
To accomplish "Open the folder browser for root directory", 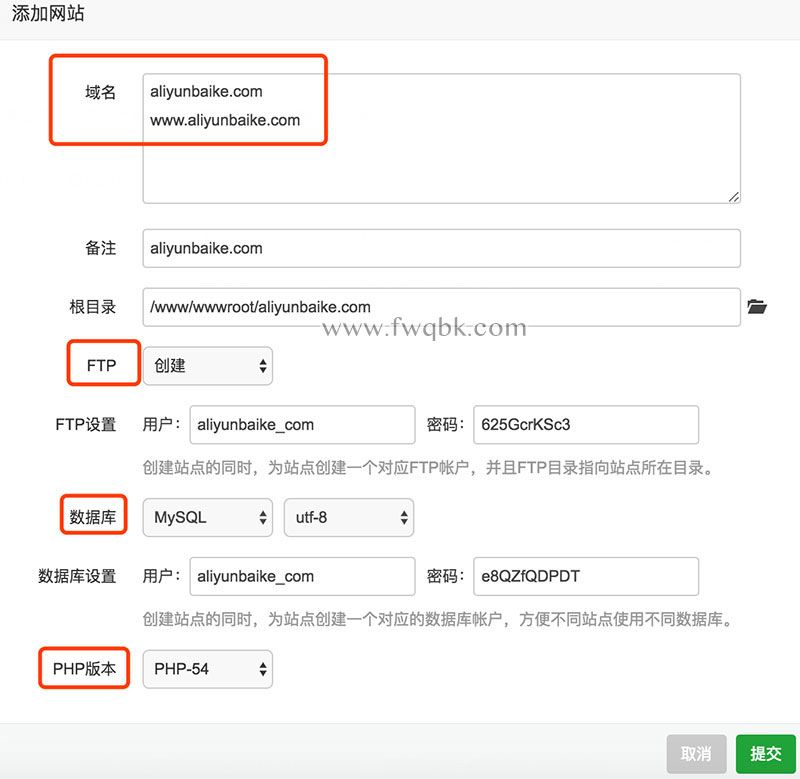I will [757, 307].
